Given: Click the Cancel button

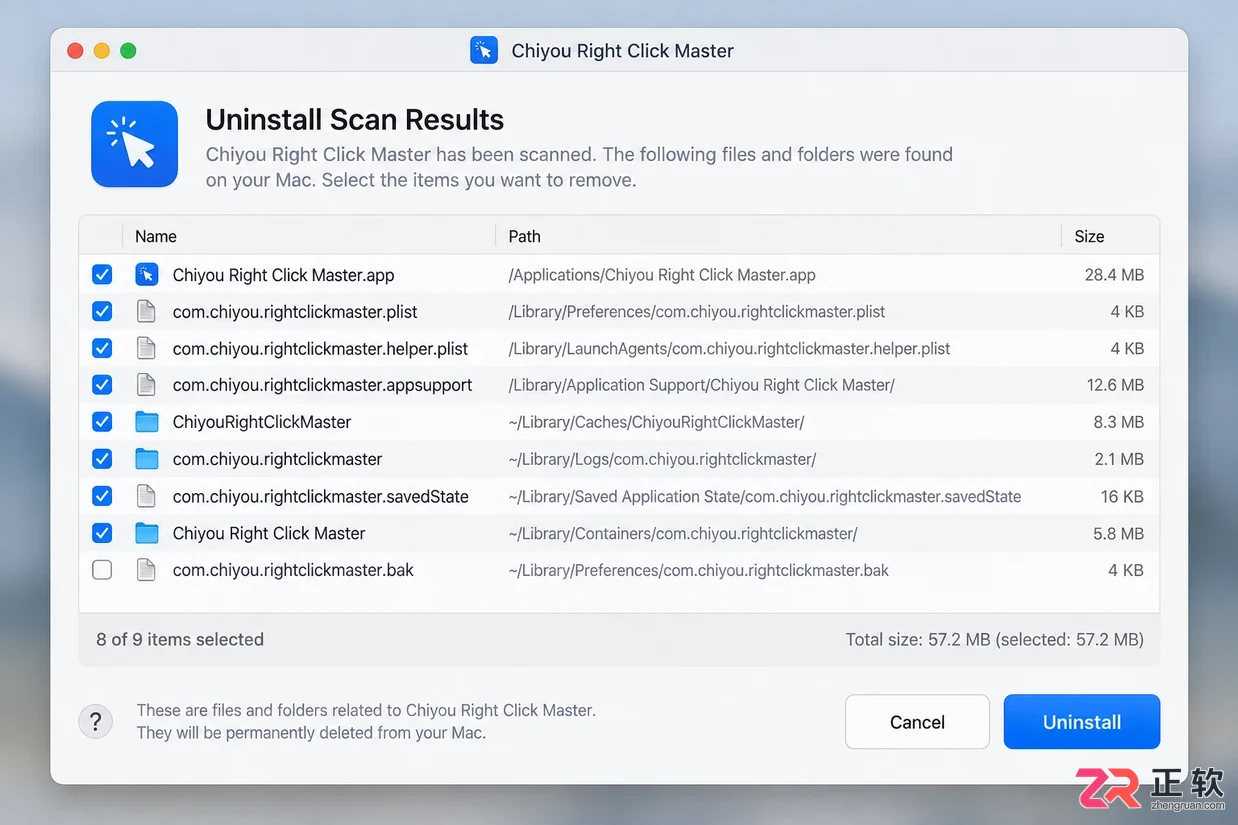Looking at the screenshot, I should pyautogui.click(x=917, y=722).
